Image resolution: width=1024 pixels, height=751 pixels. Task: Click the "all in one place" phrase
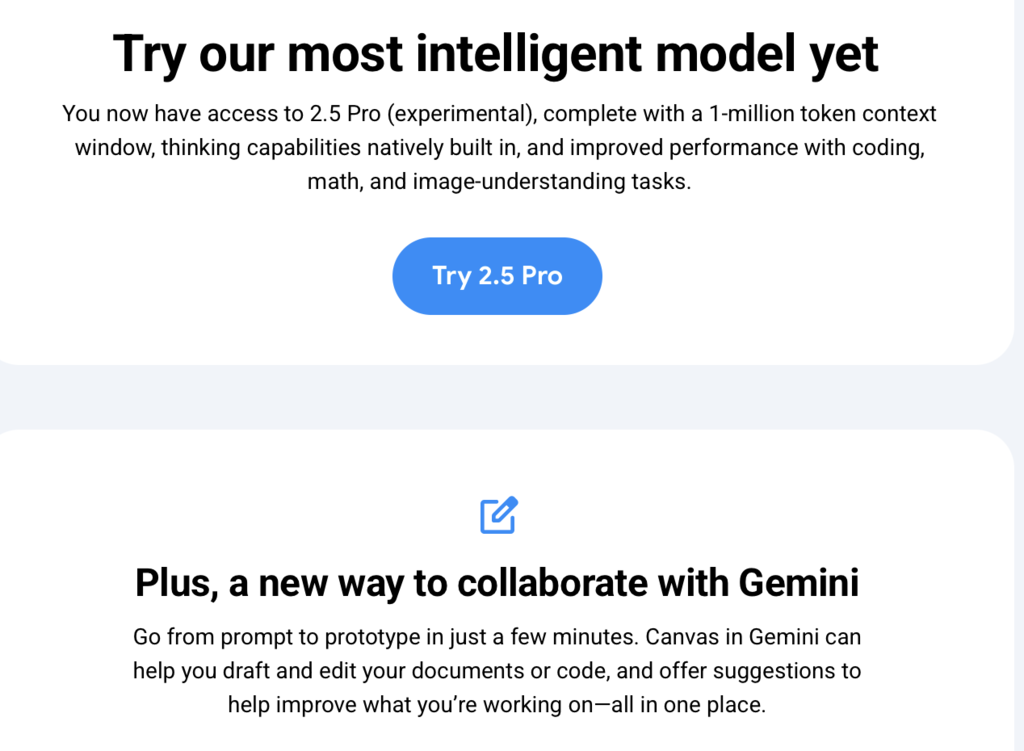pos(688,705)
